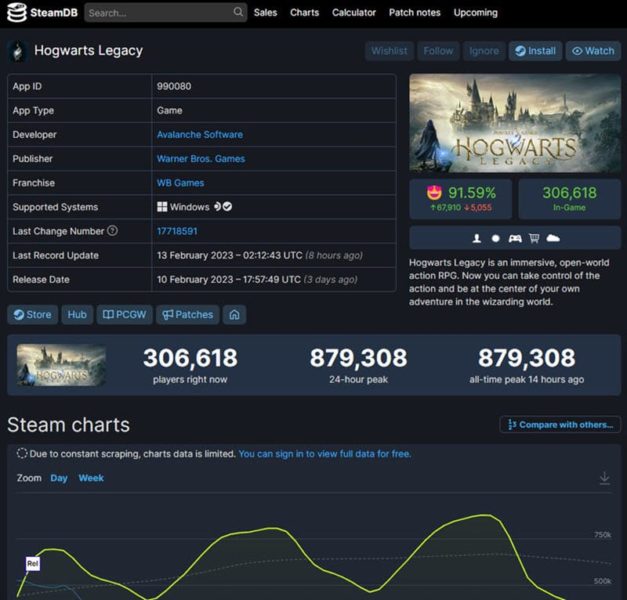Click the Install button
Image resolution: width=627 pixels, height=600 pixels.
coord(535,51)
